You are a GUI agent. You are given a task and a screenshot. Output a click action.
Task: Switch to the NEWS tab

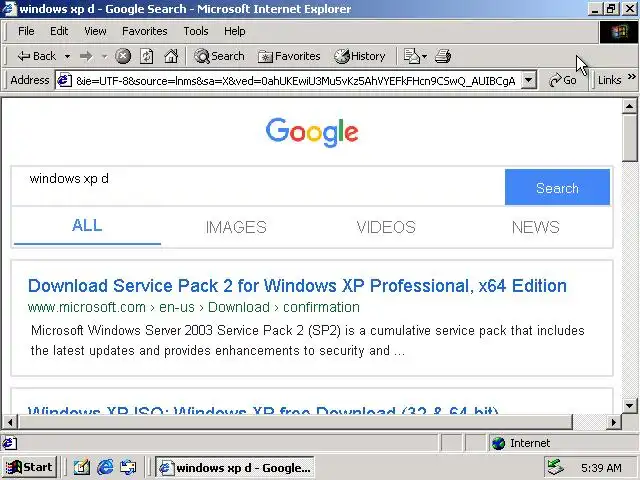click(536, 227)
